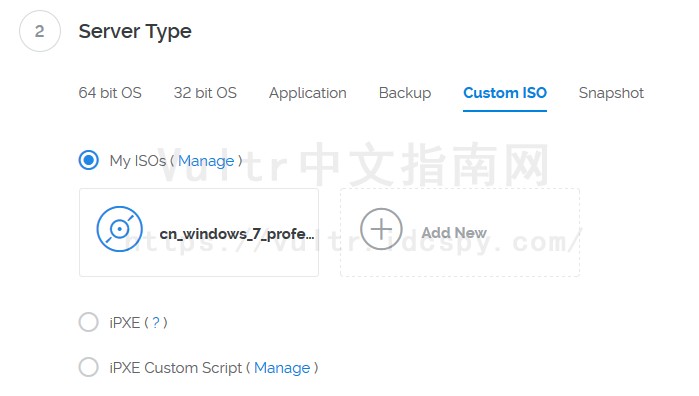
Task: Click the iPXE question mark help link
Action: click(x=156, y=322)
